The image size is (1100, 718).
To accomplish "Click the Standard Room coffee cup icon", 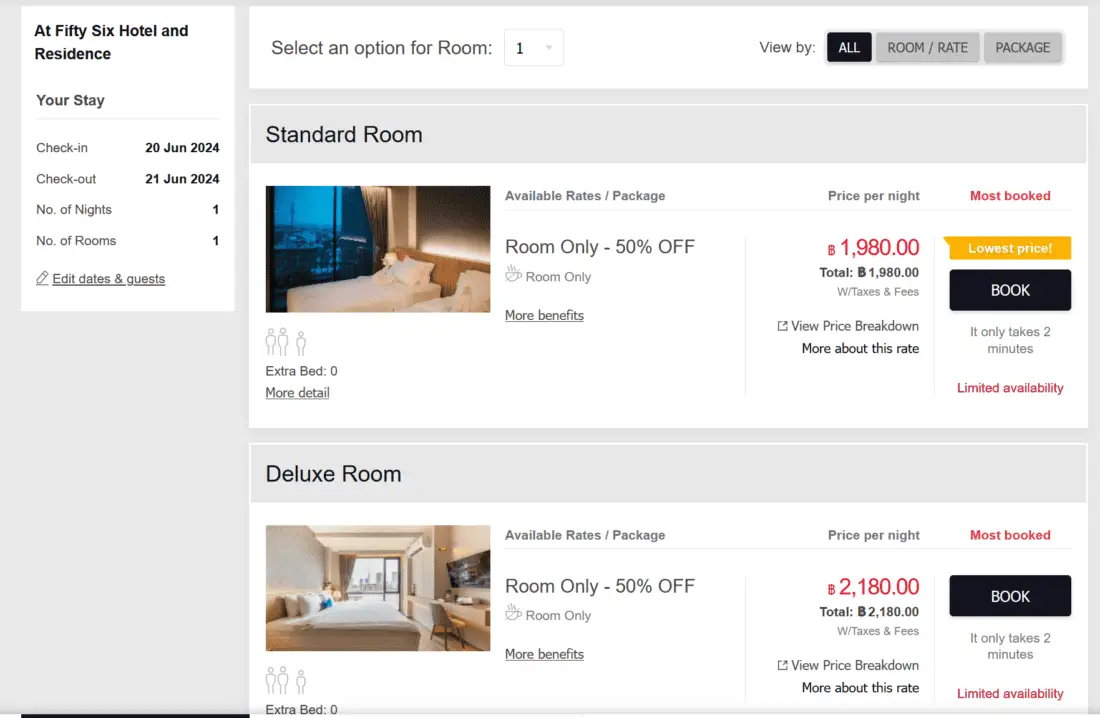I will 514,275.
